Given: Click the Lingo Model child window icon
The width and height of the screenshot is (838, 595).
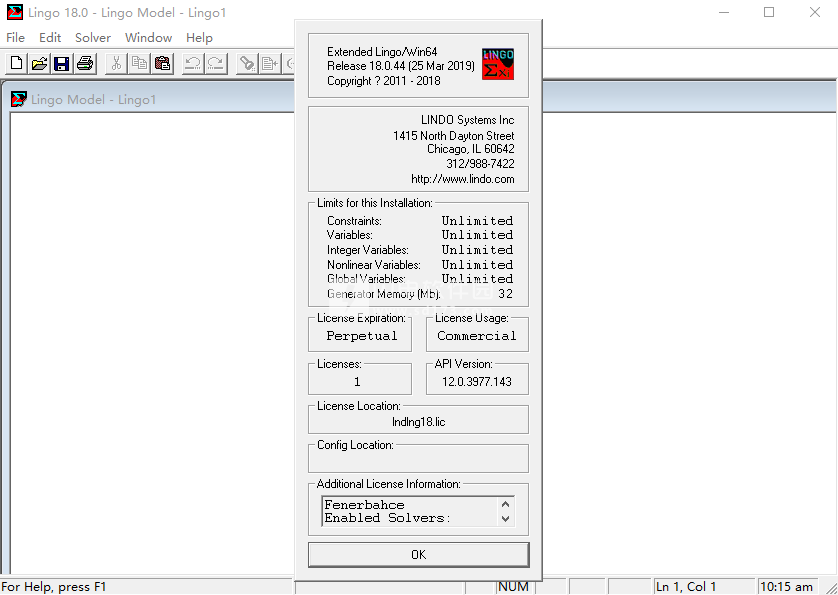Looking at the screenshot, I should tap(19, 99).
